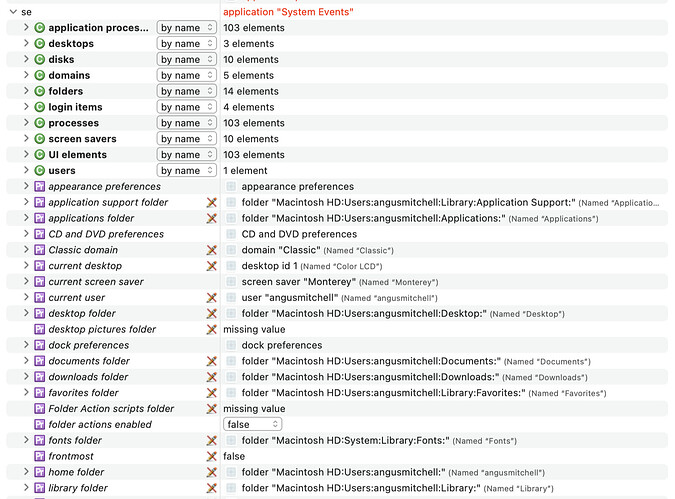Click read-only pencil icon for favorites folder
This screenshot has height=499, width=675.
211,393
